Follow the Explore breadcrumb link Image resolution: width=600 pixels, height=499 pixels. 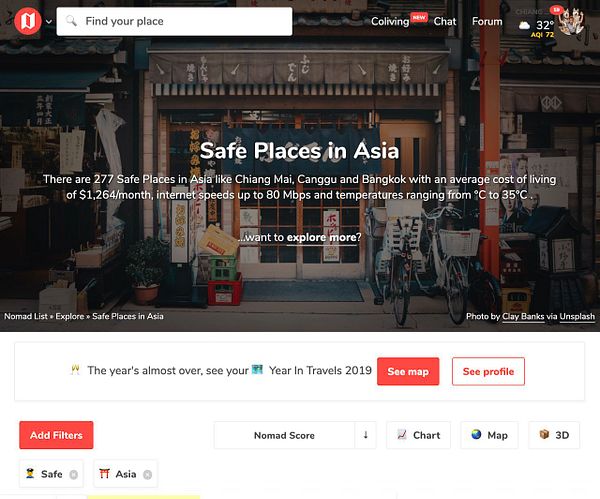point(70,316)
